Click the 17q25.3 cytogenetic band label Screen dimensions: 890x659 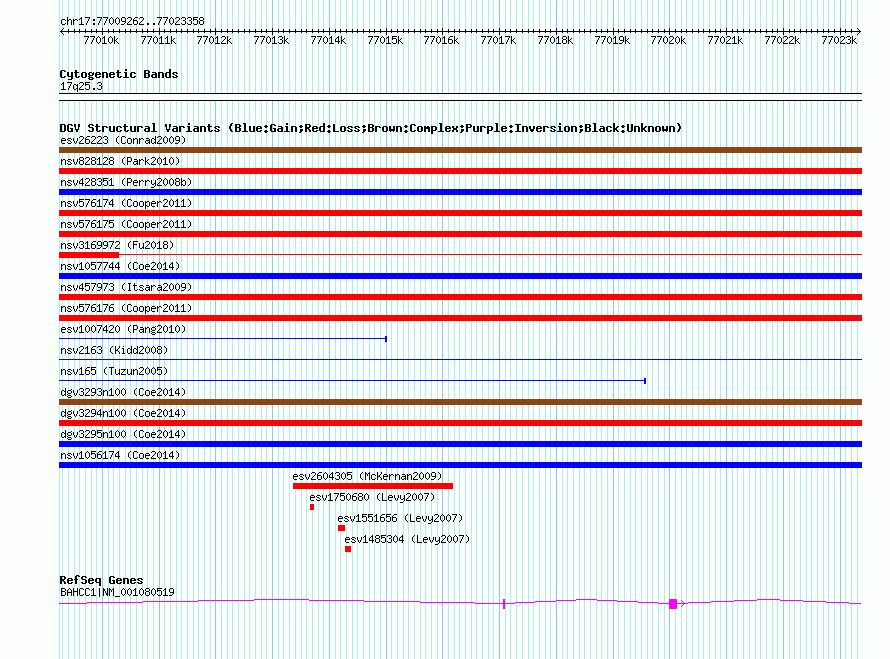tap(81, 86)
